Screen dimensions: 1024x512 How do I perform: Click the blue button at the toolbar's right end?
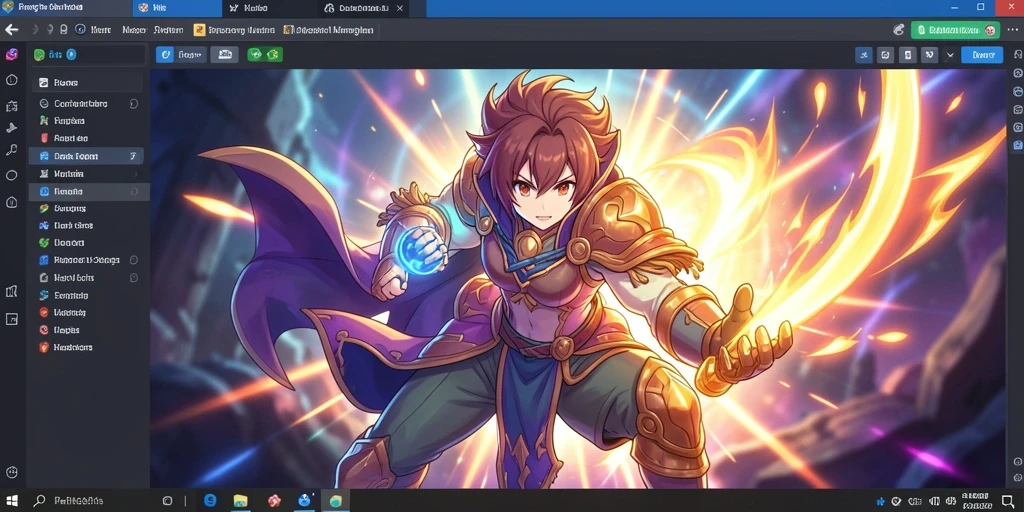click(982, 56)
